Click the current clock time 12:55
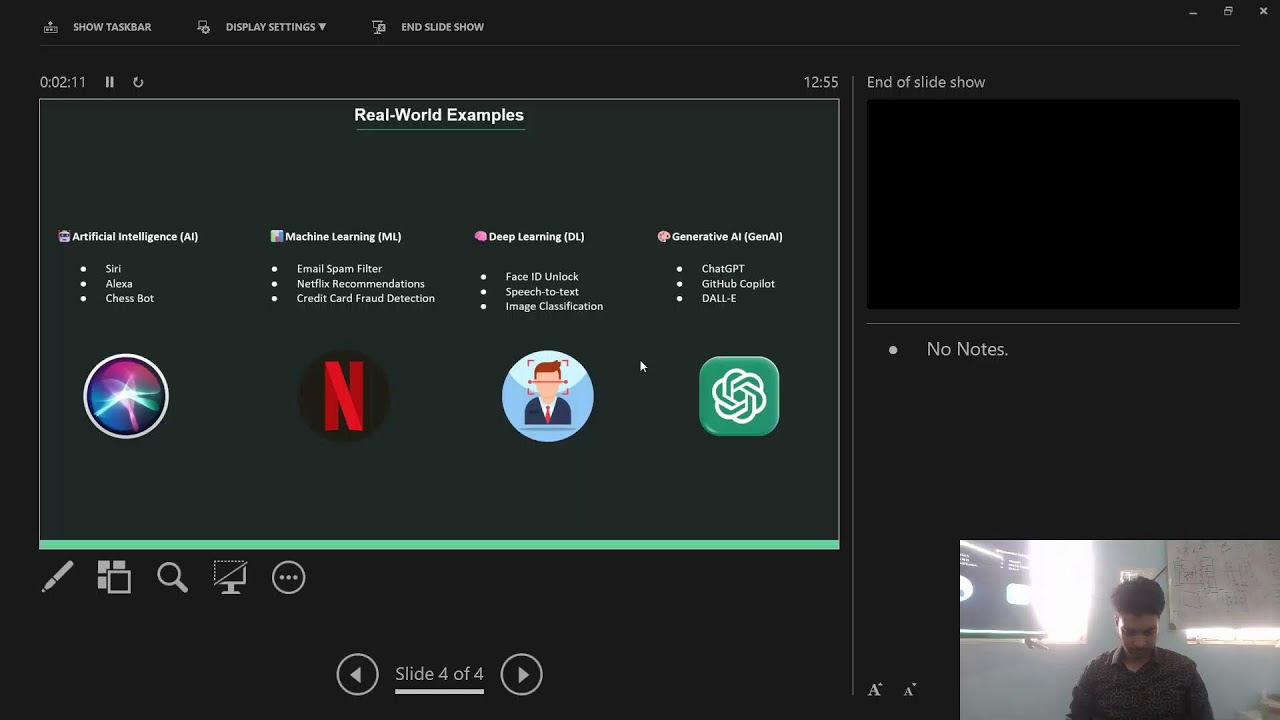 (x=821, y=82)
